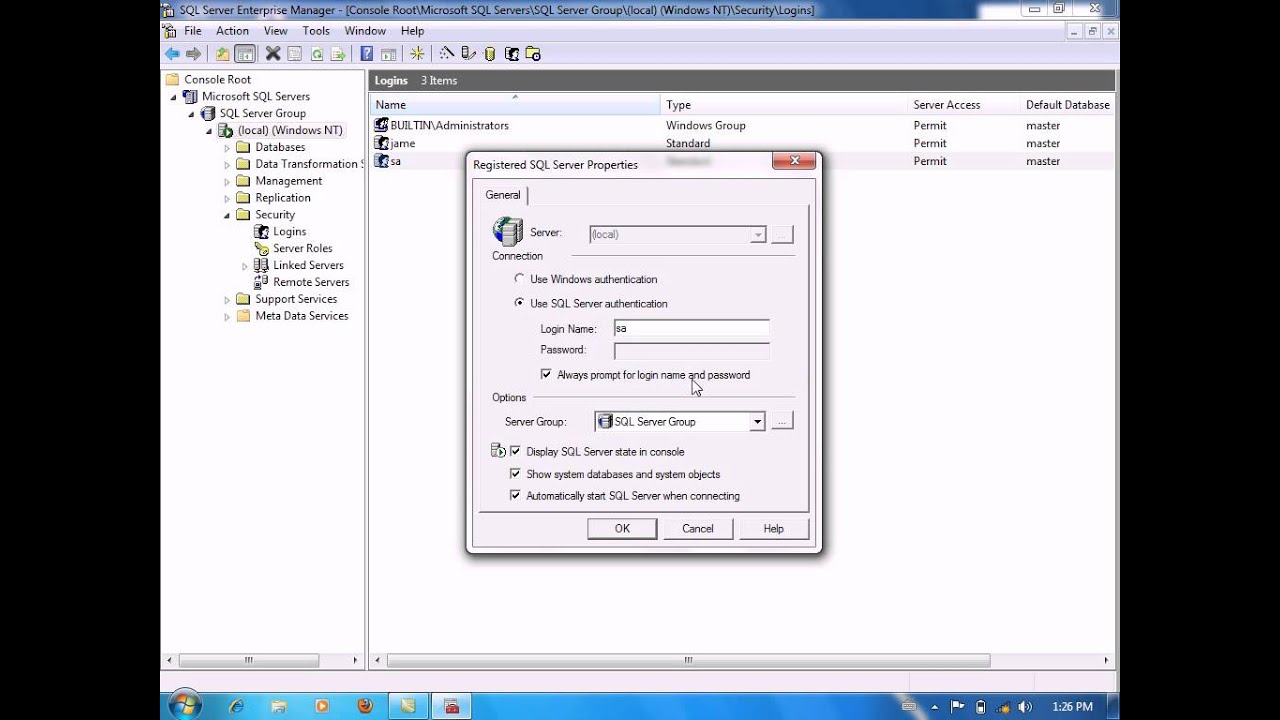Collapse the Security folder
The height and width of the screenshot is (720, 1280).
[227, 215]
